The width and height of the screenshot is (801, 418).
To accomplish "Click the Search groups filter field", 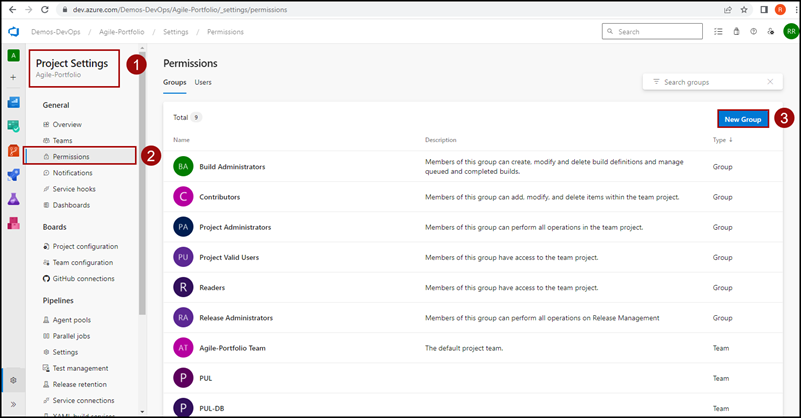I will click(x=712, y=82).
